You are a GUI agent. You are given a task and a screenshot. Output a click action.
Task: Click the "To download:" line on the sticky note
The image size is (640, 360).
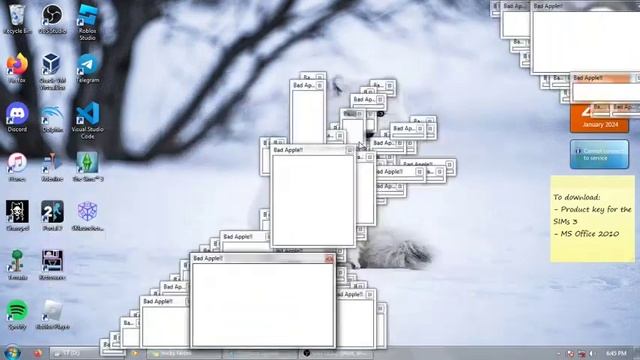577,197
